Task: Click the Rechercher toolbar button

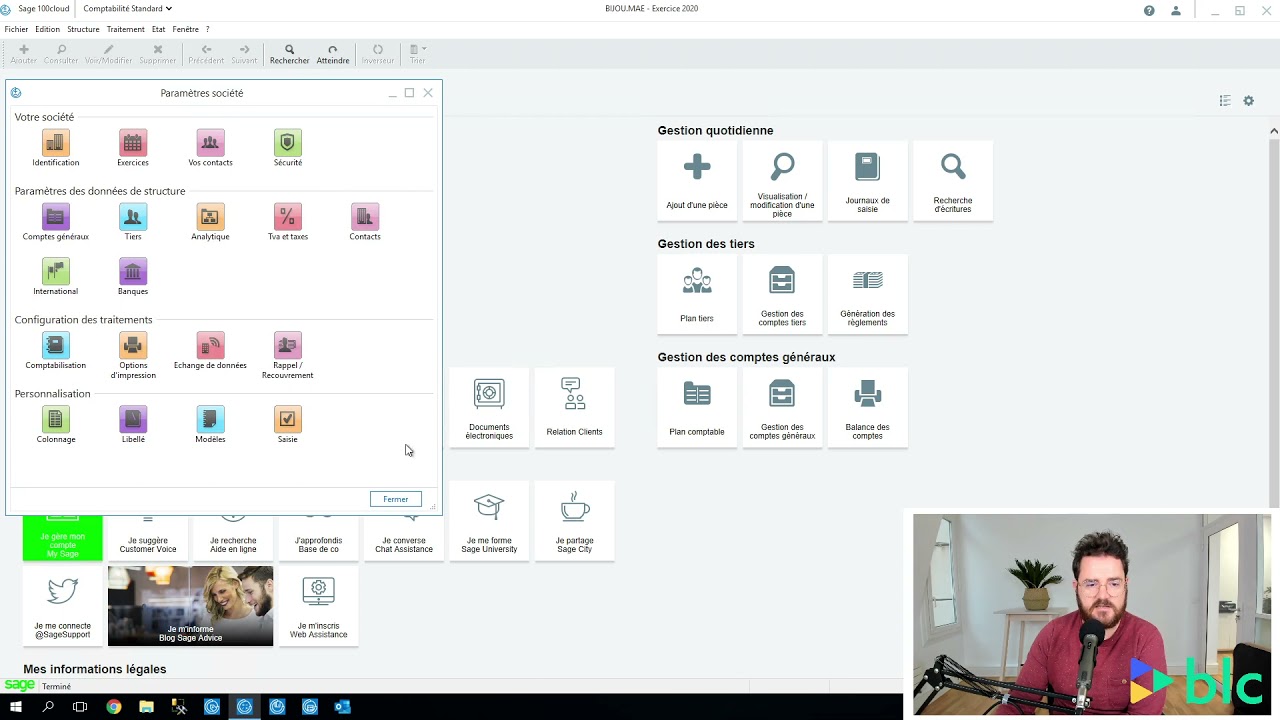Action: pos(289,54)
